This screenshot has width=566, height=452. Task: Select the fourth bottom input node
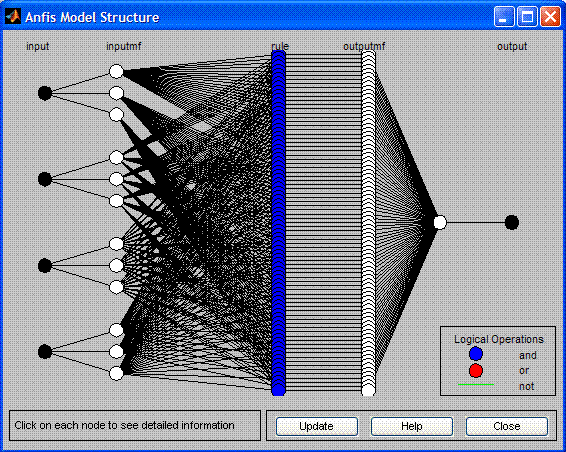click(45, 352)
